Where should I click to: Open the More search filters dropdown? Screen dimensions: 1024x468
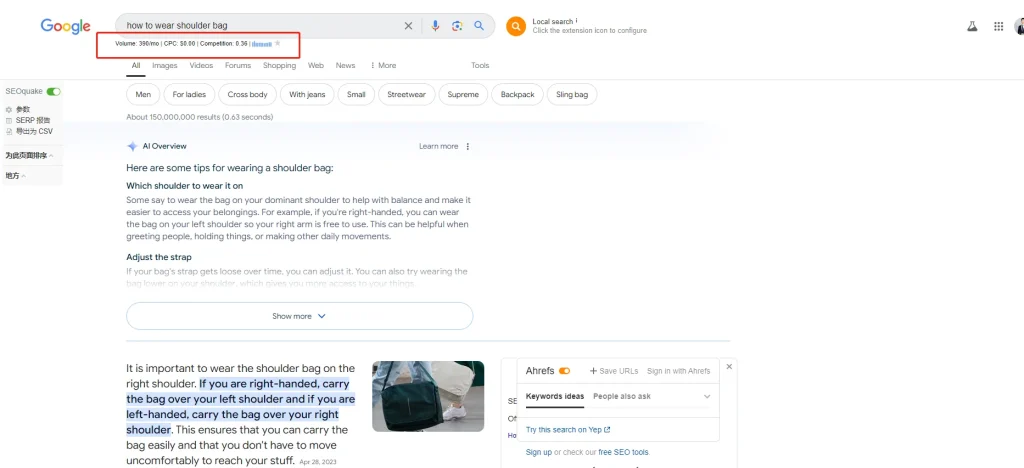tap(383, 65)
